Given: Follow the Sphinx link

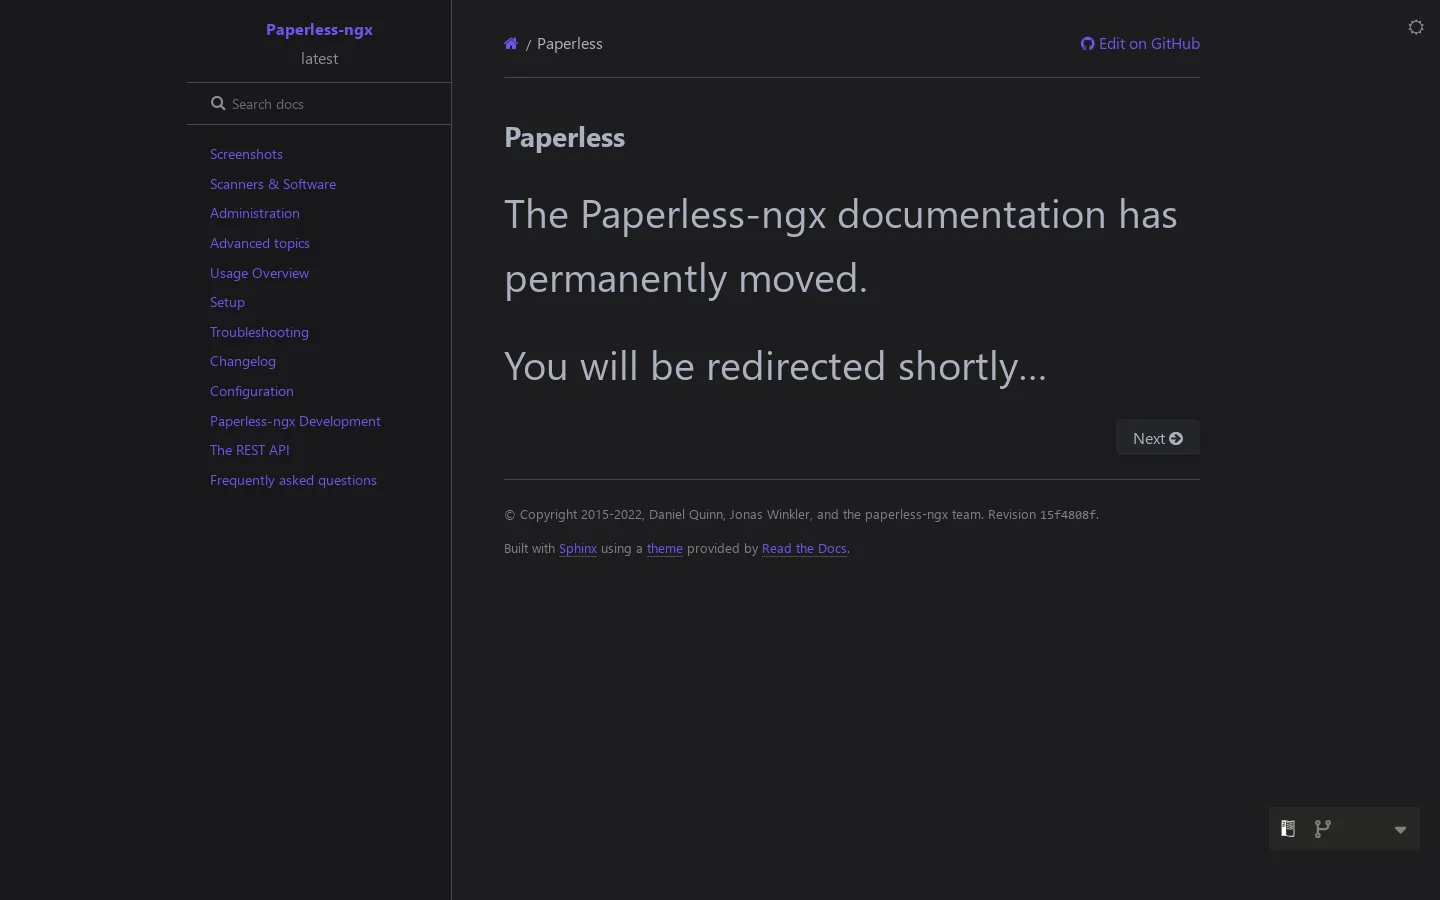Looking at the screenshot, I should pyautogui.click(x=578, y=548).
